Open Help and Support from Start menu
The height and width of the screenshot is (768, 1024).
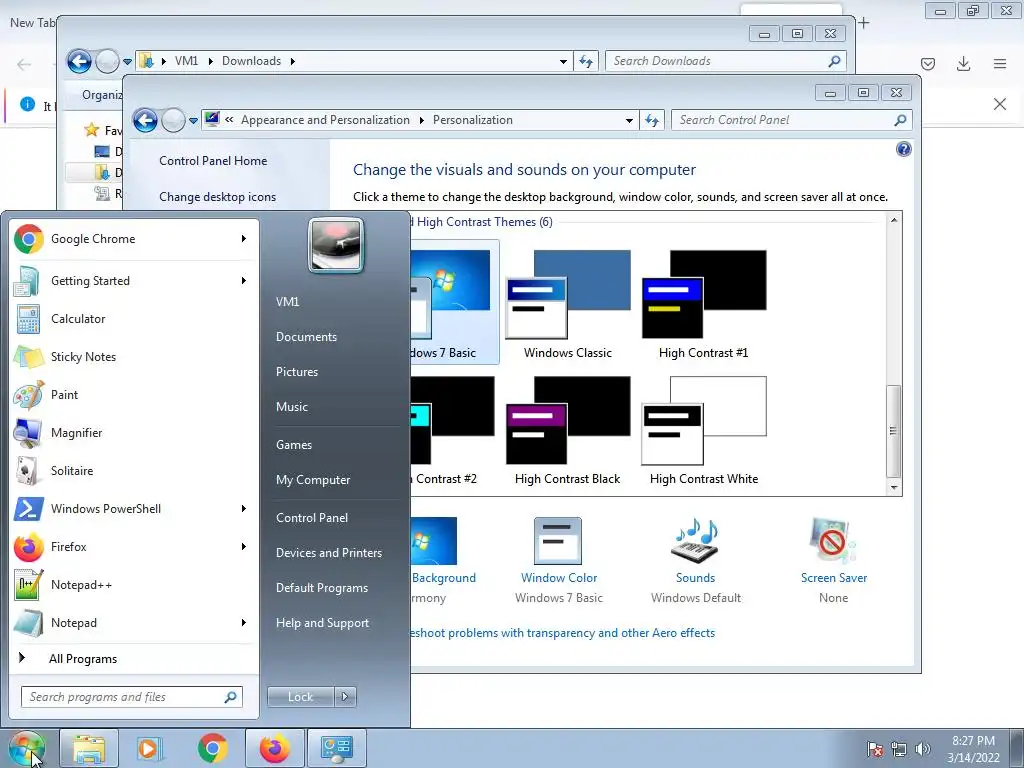[x=322, y=623]
